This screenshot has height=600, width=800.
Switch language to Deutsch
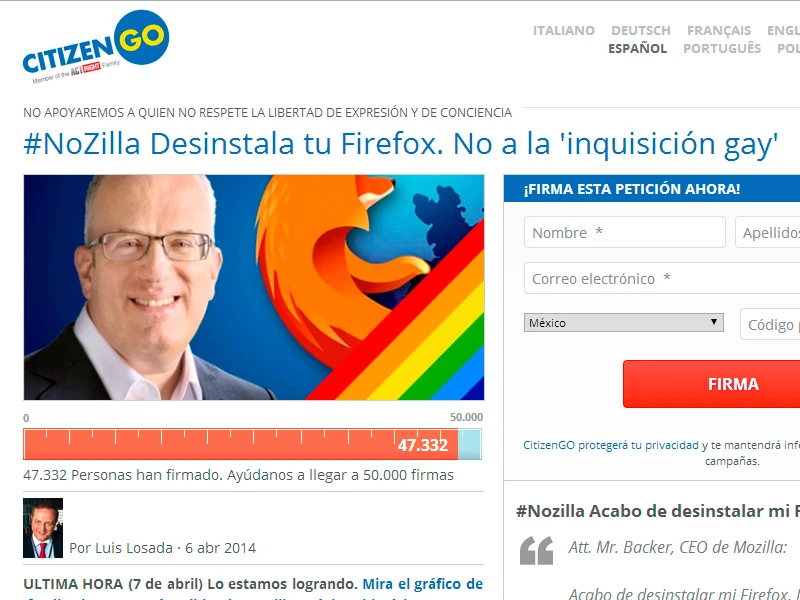pyautogui.click(x=641, y=31)
